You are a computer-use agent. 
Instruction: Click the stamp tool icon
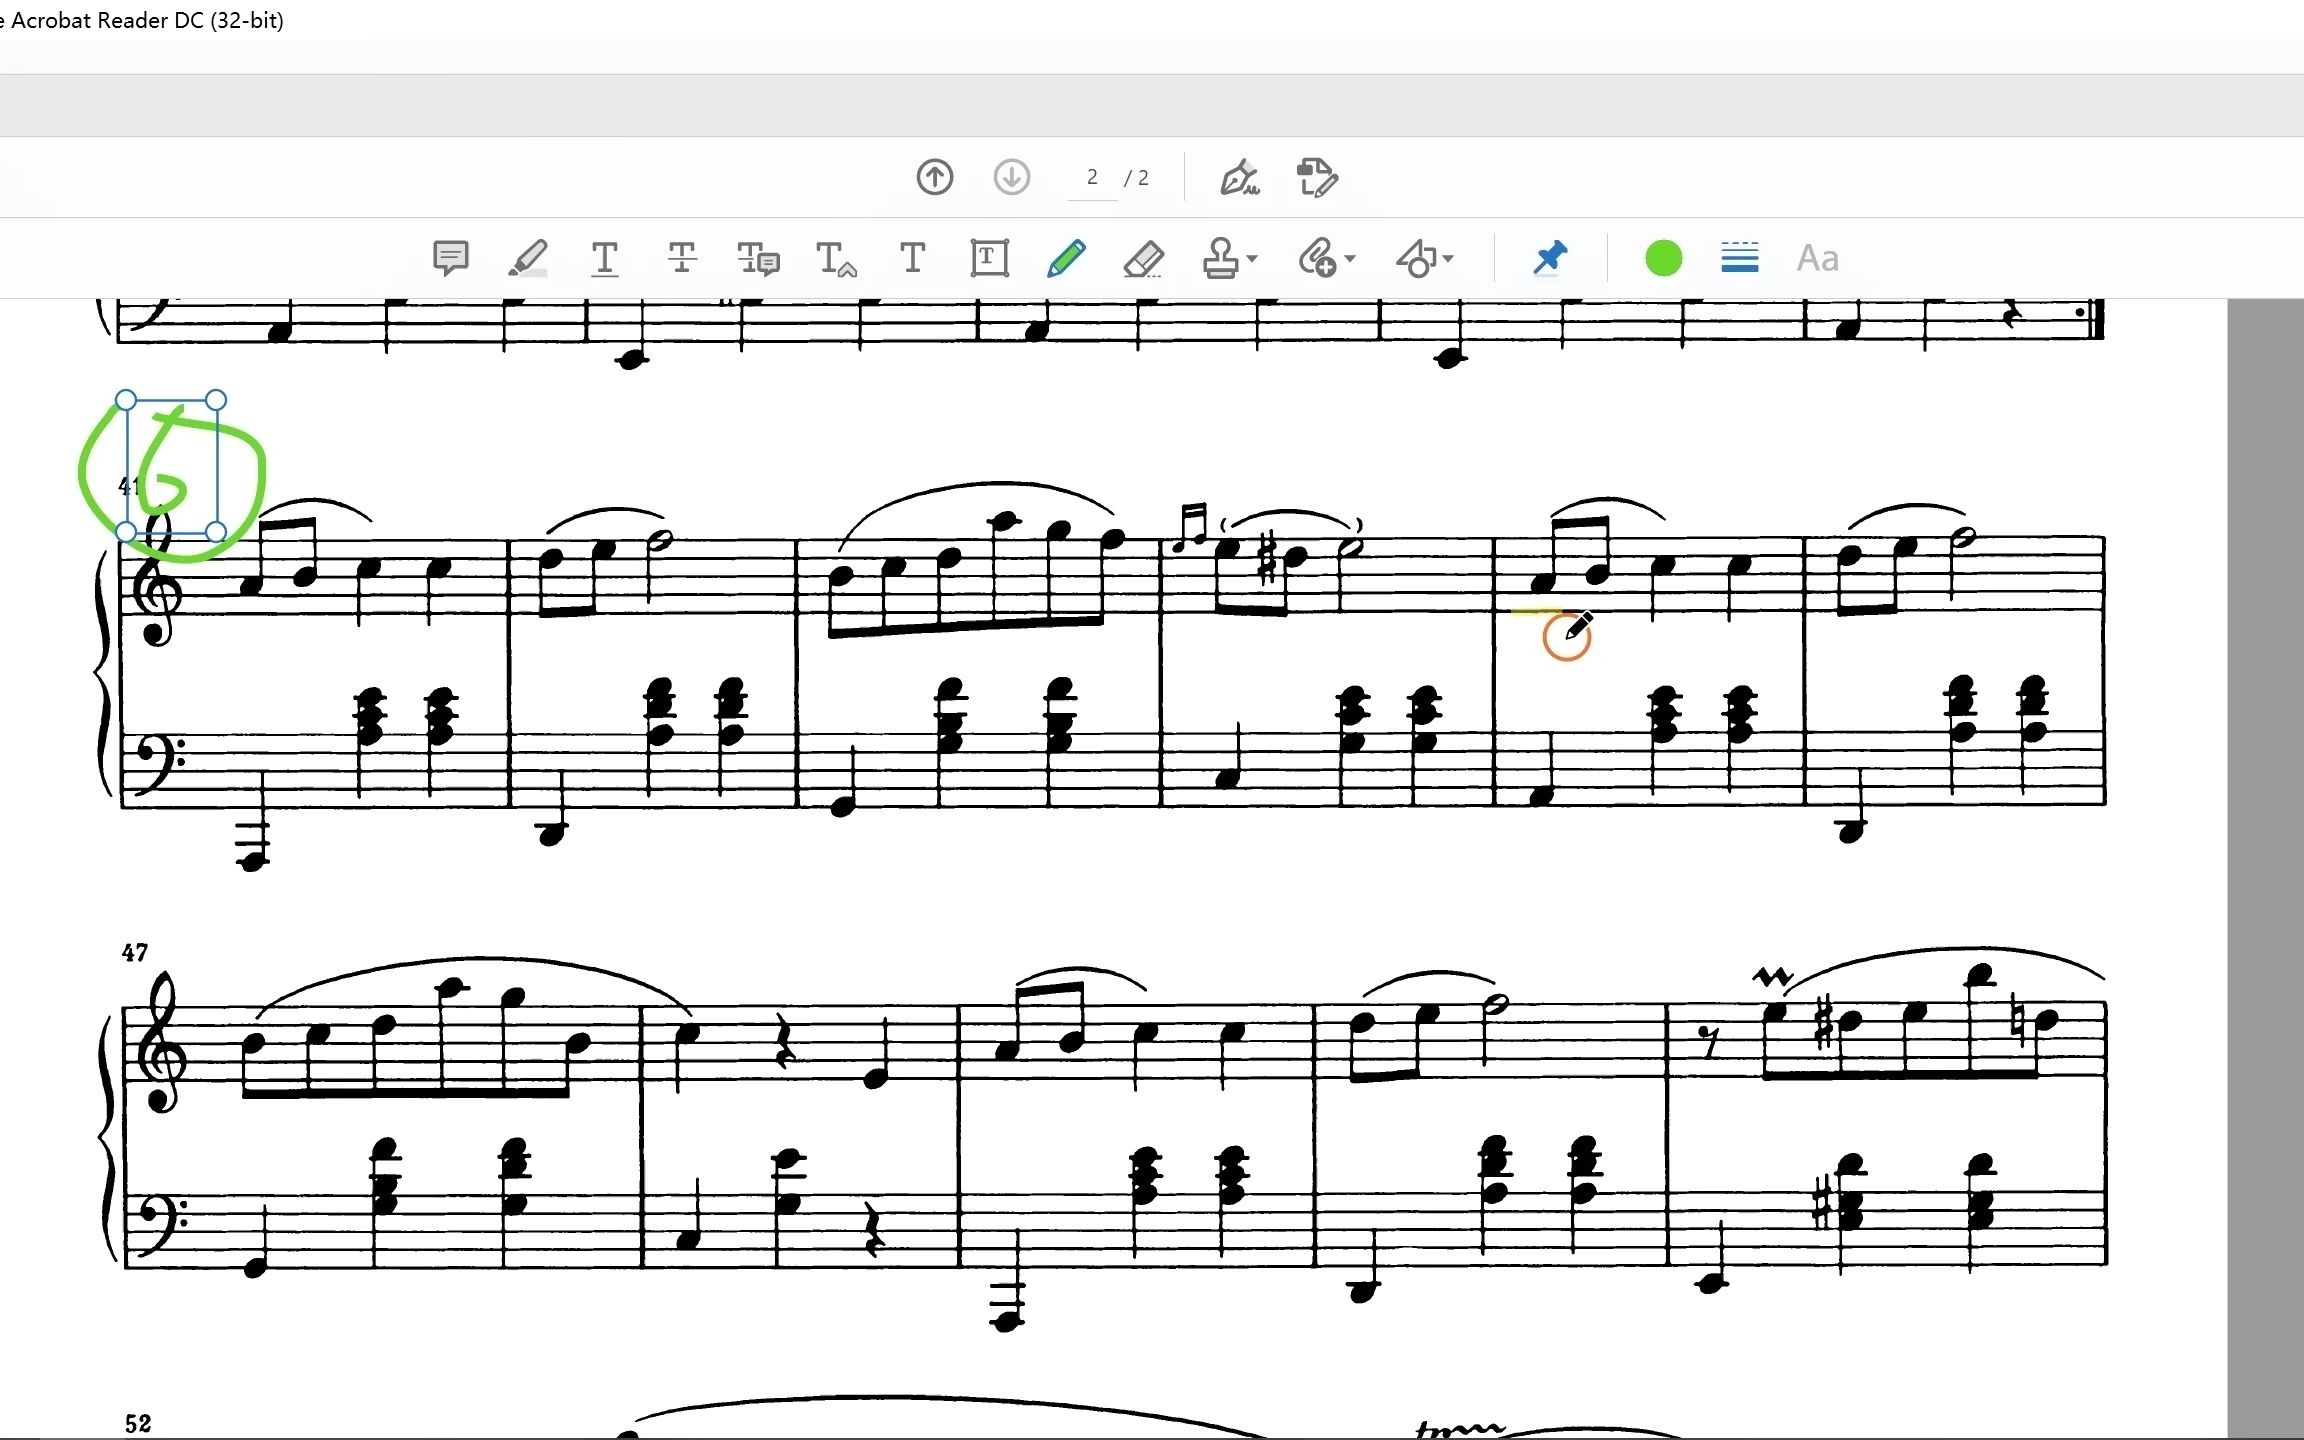(1220, 258)
